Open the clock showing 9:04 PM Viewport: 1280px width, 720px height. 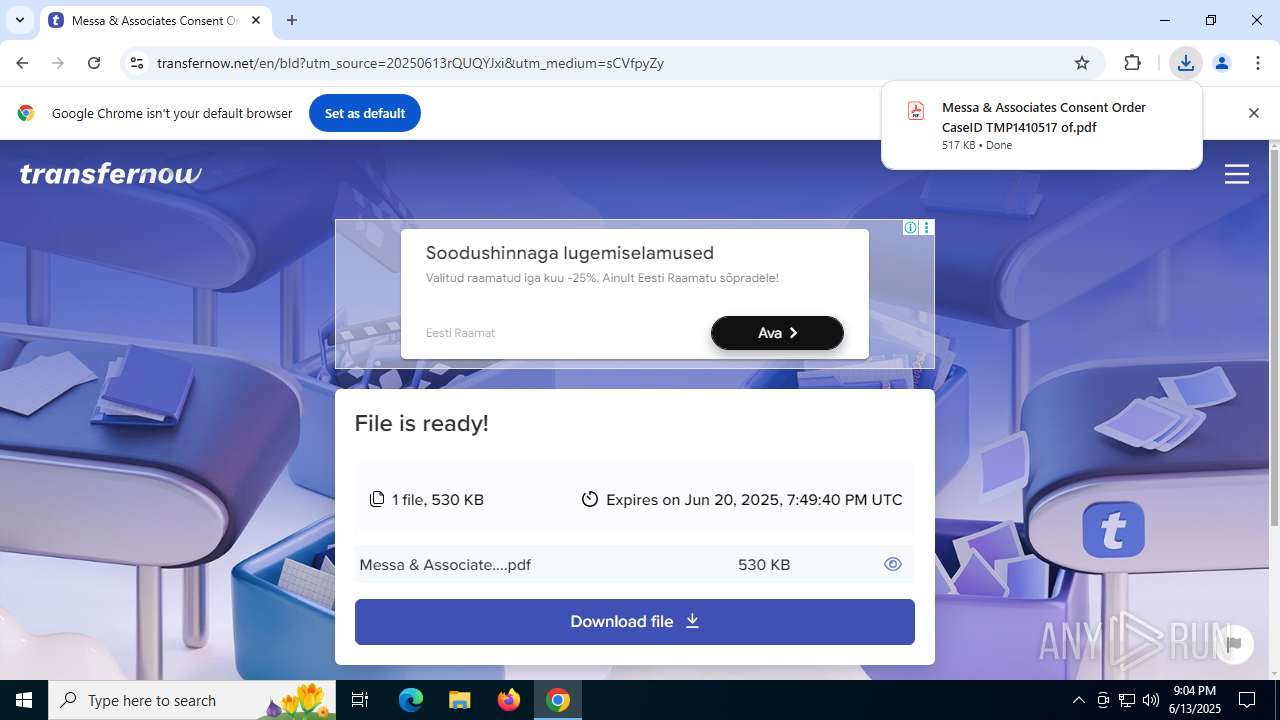point(1195,700)
